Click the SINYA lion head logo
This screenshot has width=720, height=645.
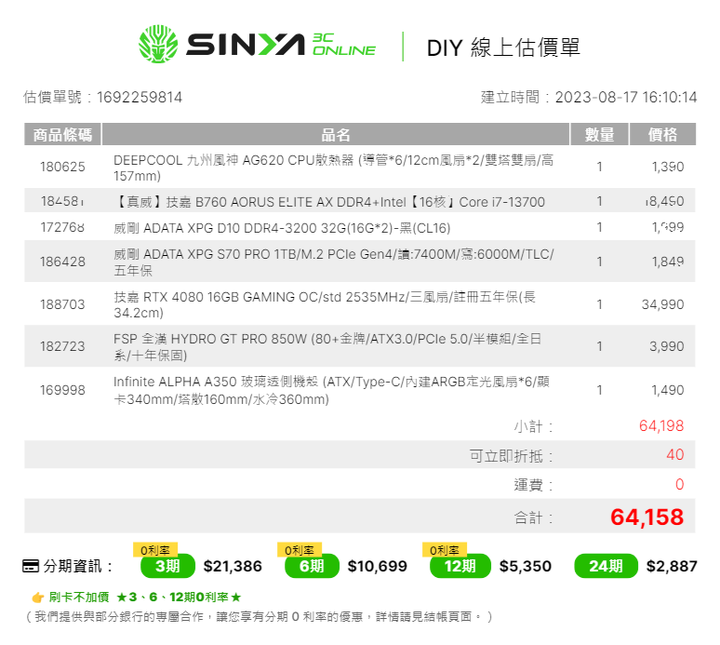click(x=158, y=44)
